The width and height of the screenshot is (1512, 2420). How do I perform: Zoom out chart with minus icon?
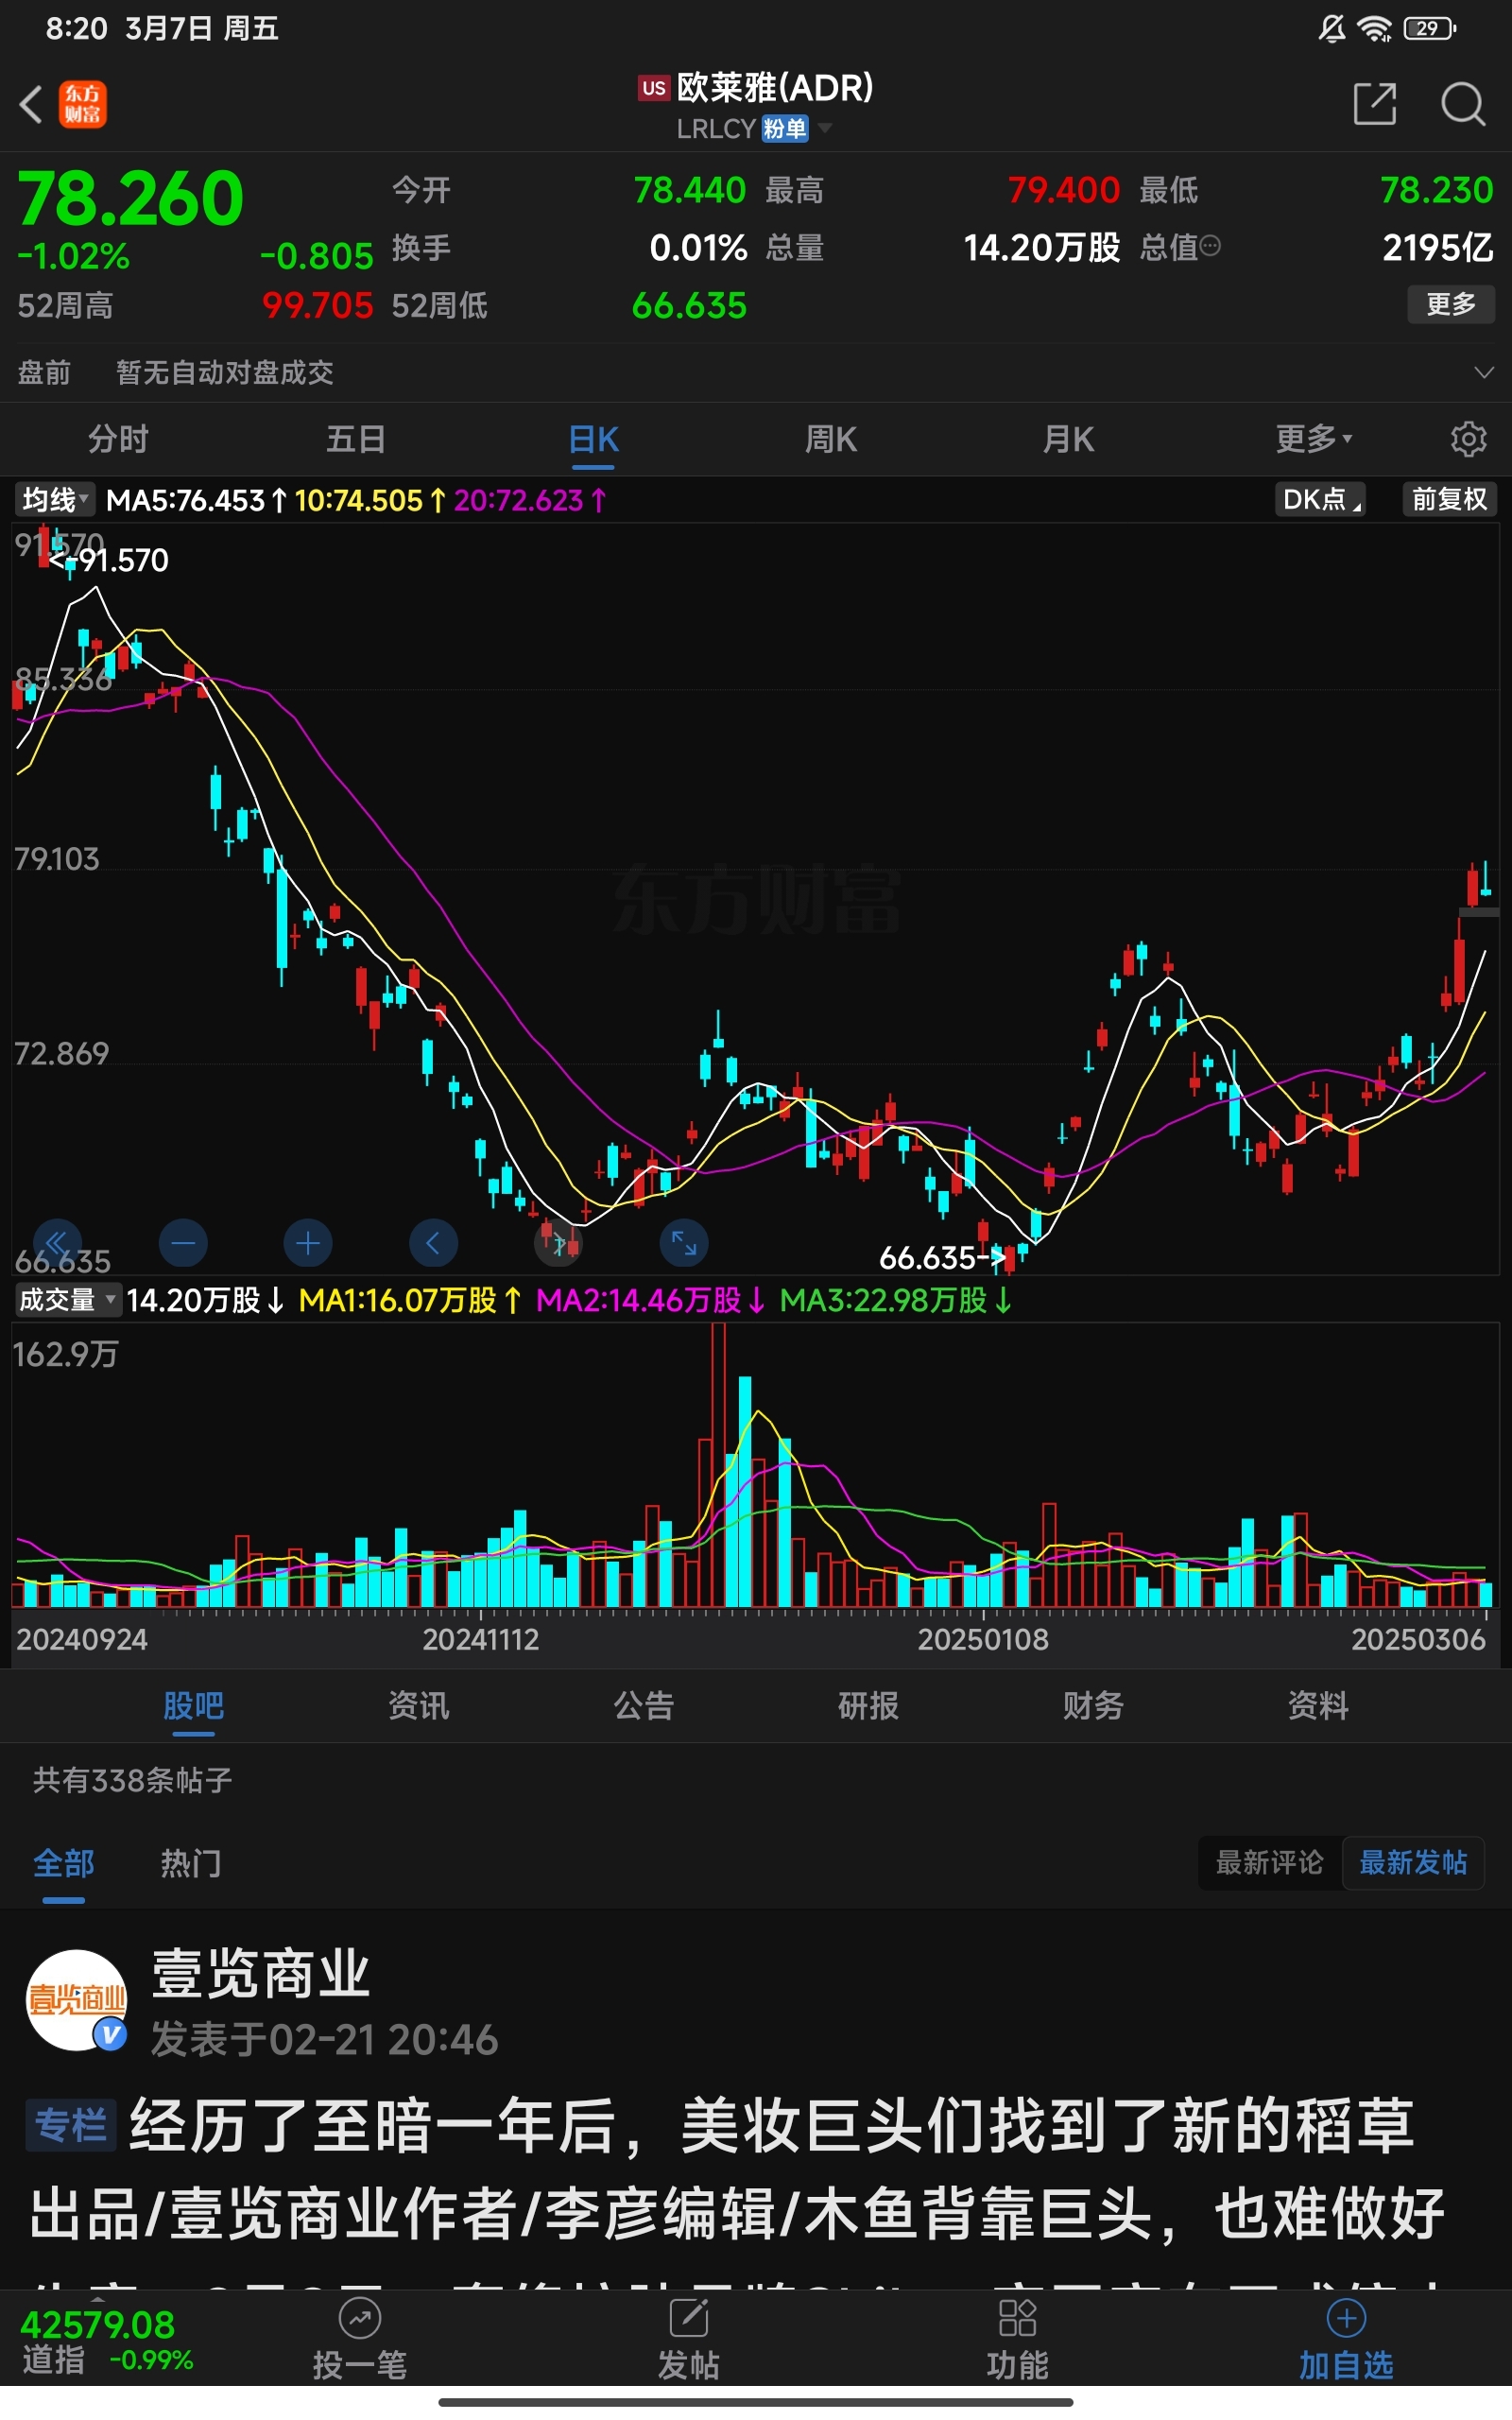(183, 1243)
